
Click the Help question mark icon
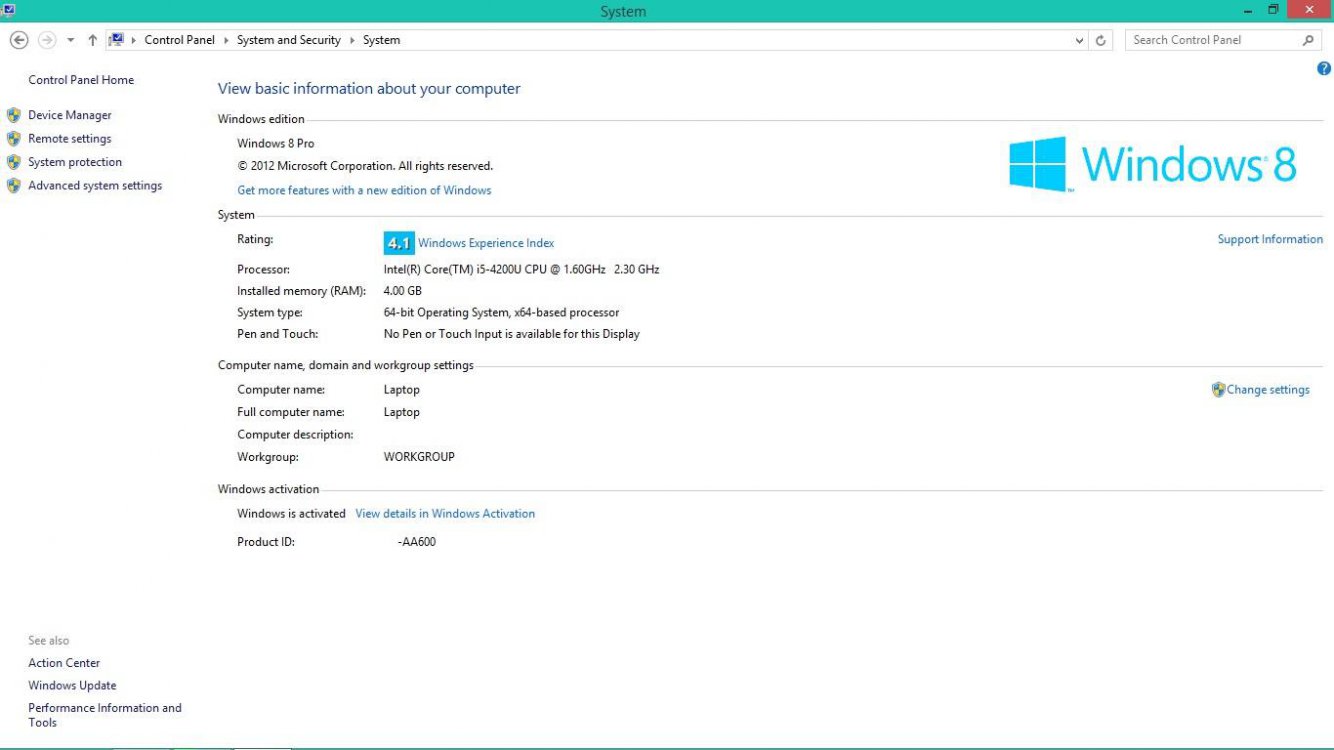point(1323,67)
